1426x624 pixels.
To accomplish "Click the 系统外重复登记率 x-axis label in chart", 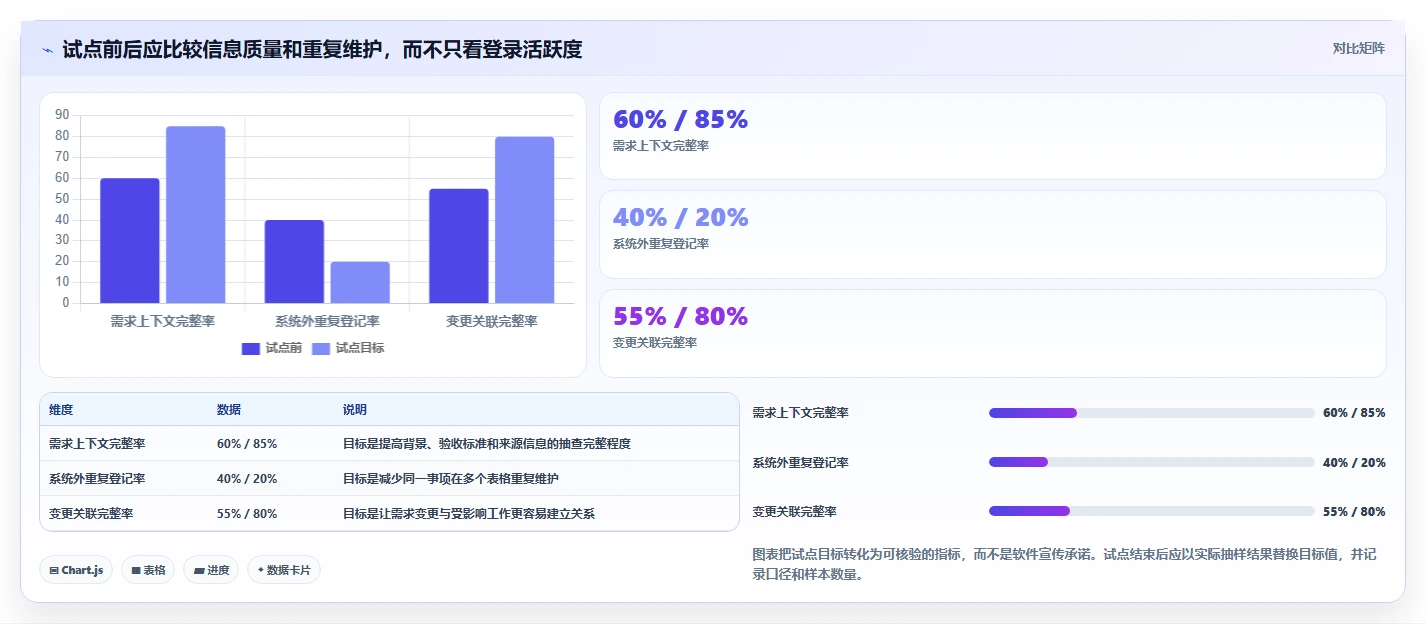I will (327, 321).
